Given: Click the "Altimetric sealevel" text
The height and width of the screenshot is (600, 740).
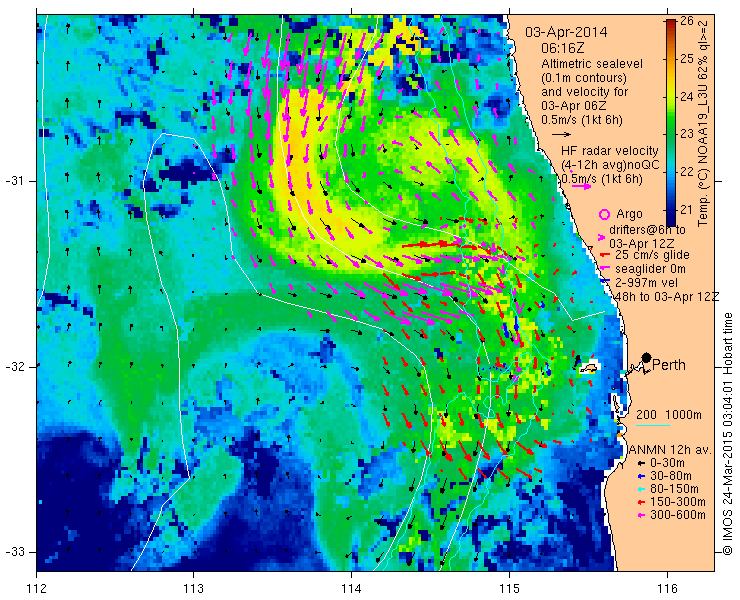Looking at the screenshot, I should pyautogui.click(x=592, y=63).
